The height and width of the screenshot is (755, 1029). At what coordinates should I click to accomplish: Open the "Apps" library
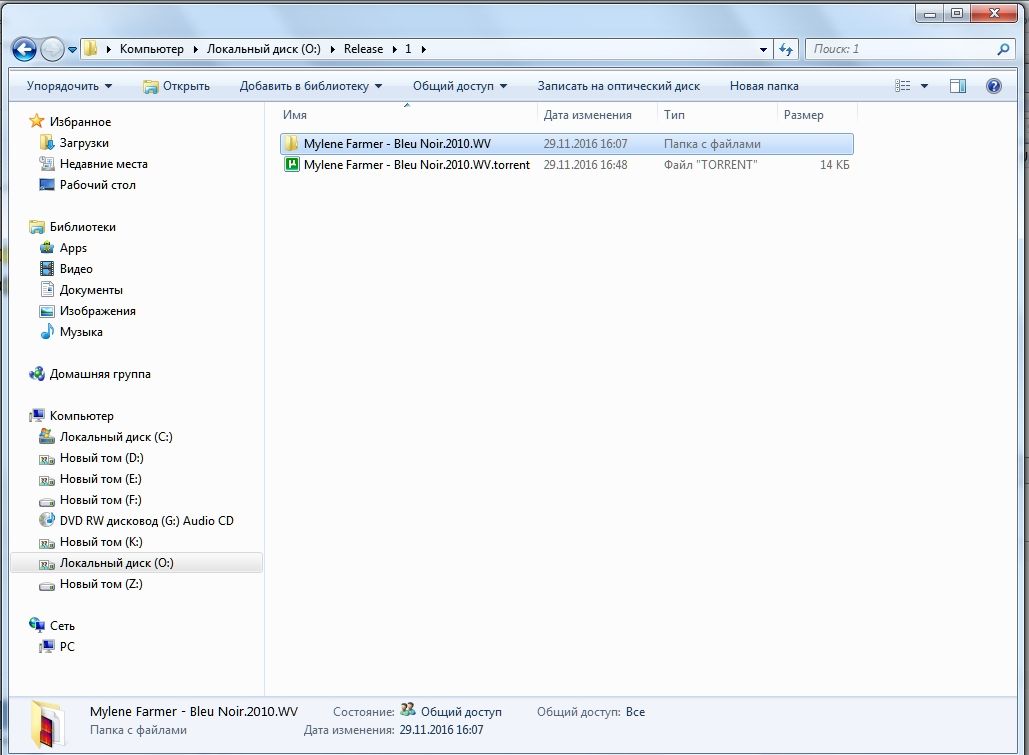[x=73, y=248]
